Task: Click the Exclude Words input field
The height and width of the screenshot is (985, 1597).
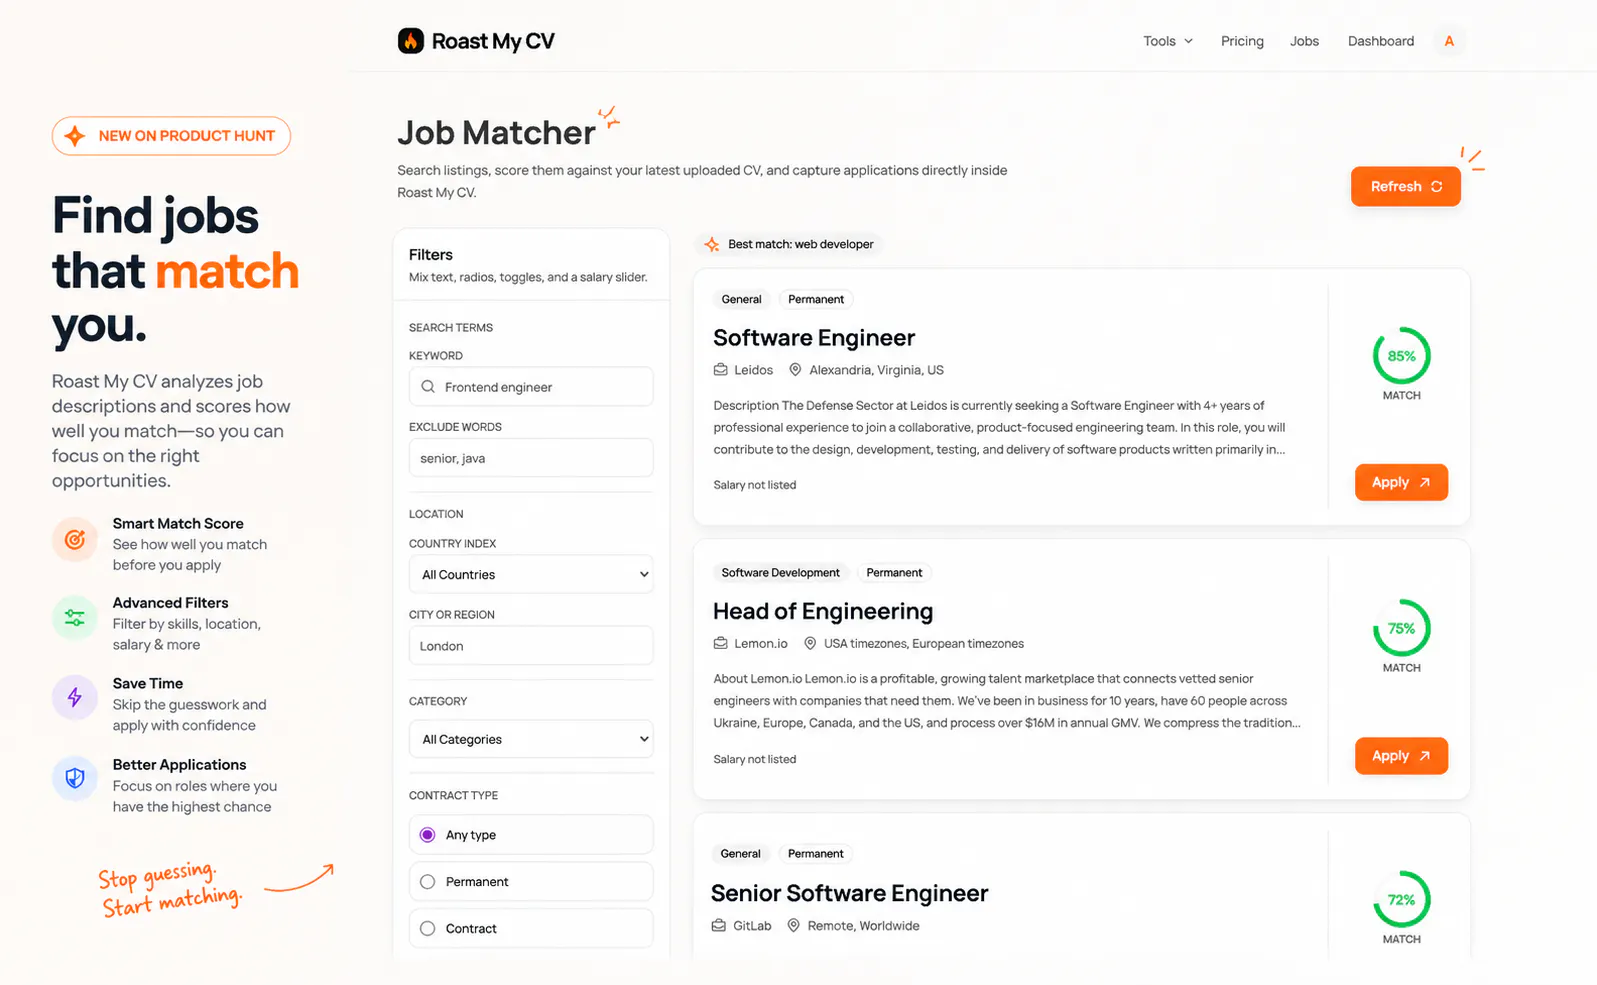Action: coord(531,458)
